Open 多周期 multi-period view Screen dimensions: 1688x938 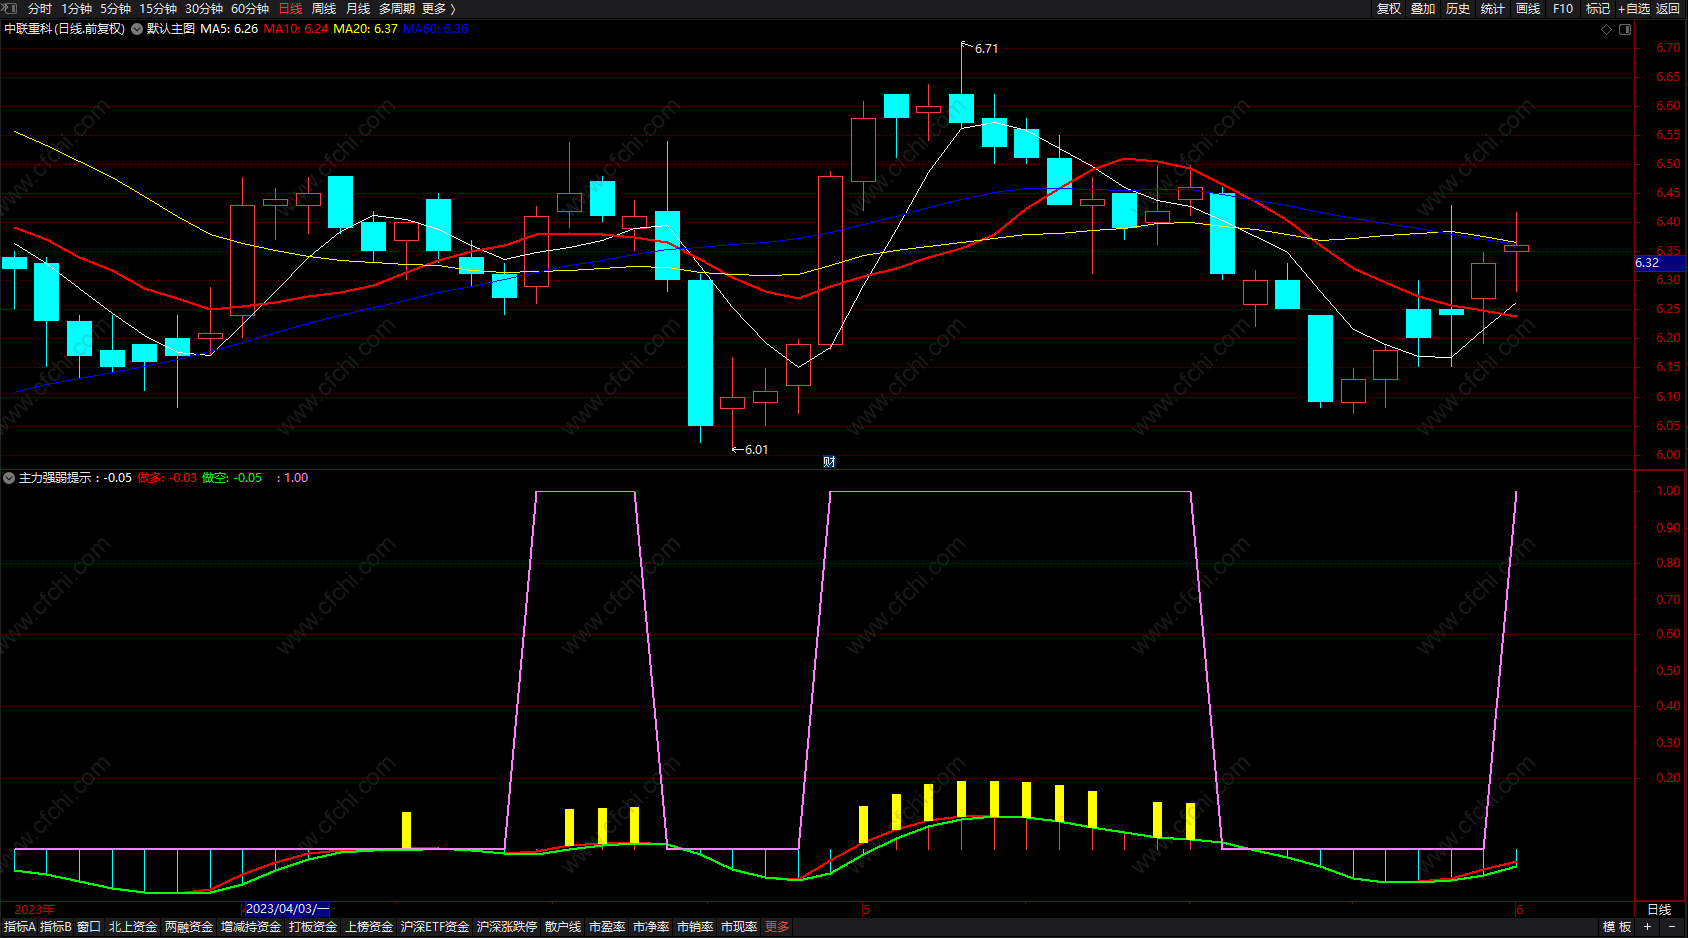[397, 8]
